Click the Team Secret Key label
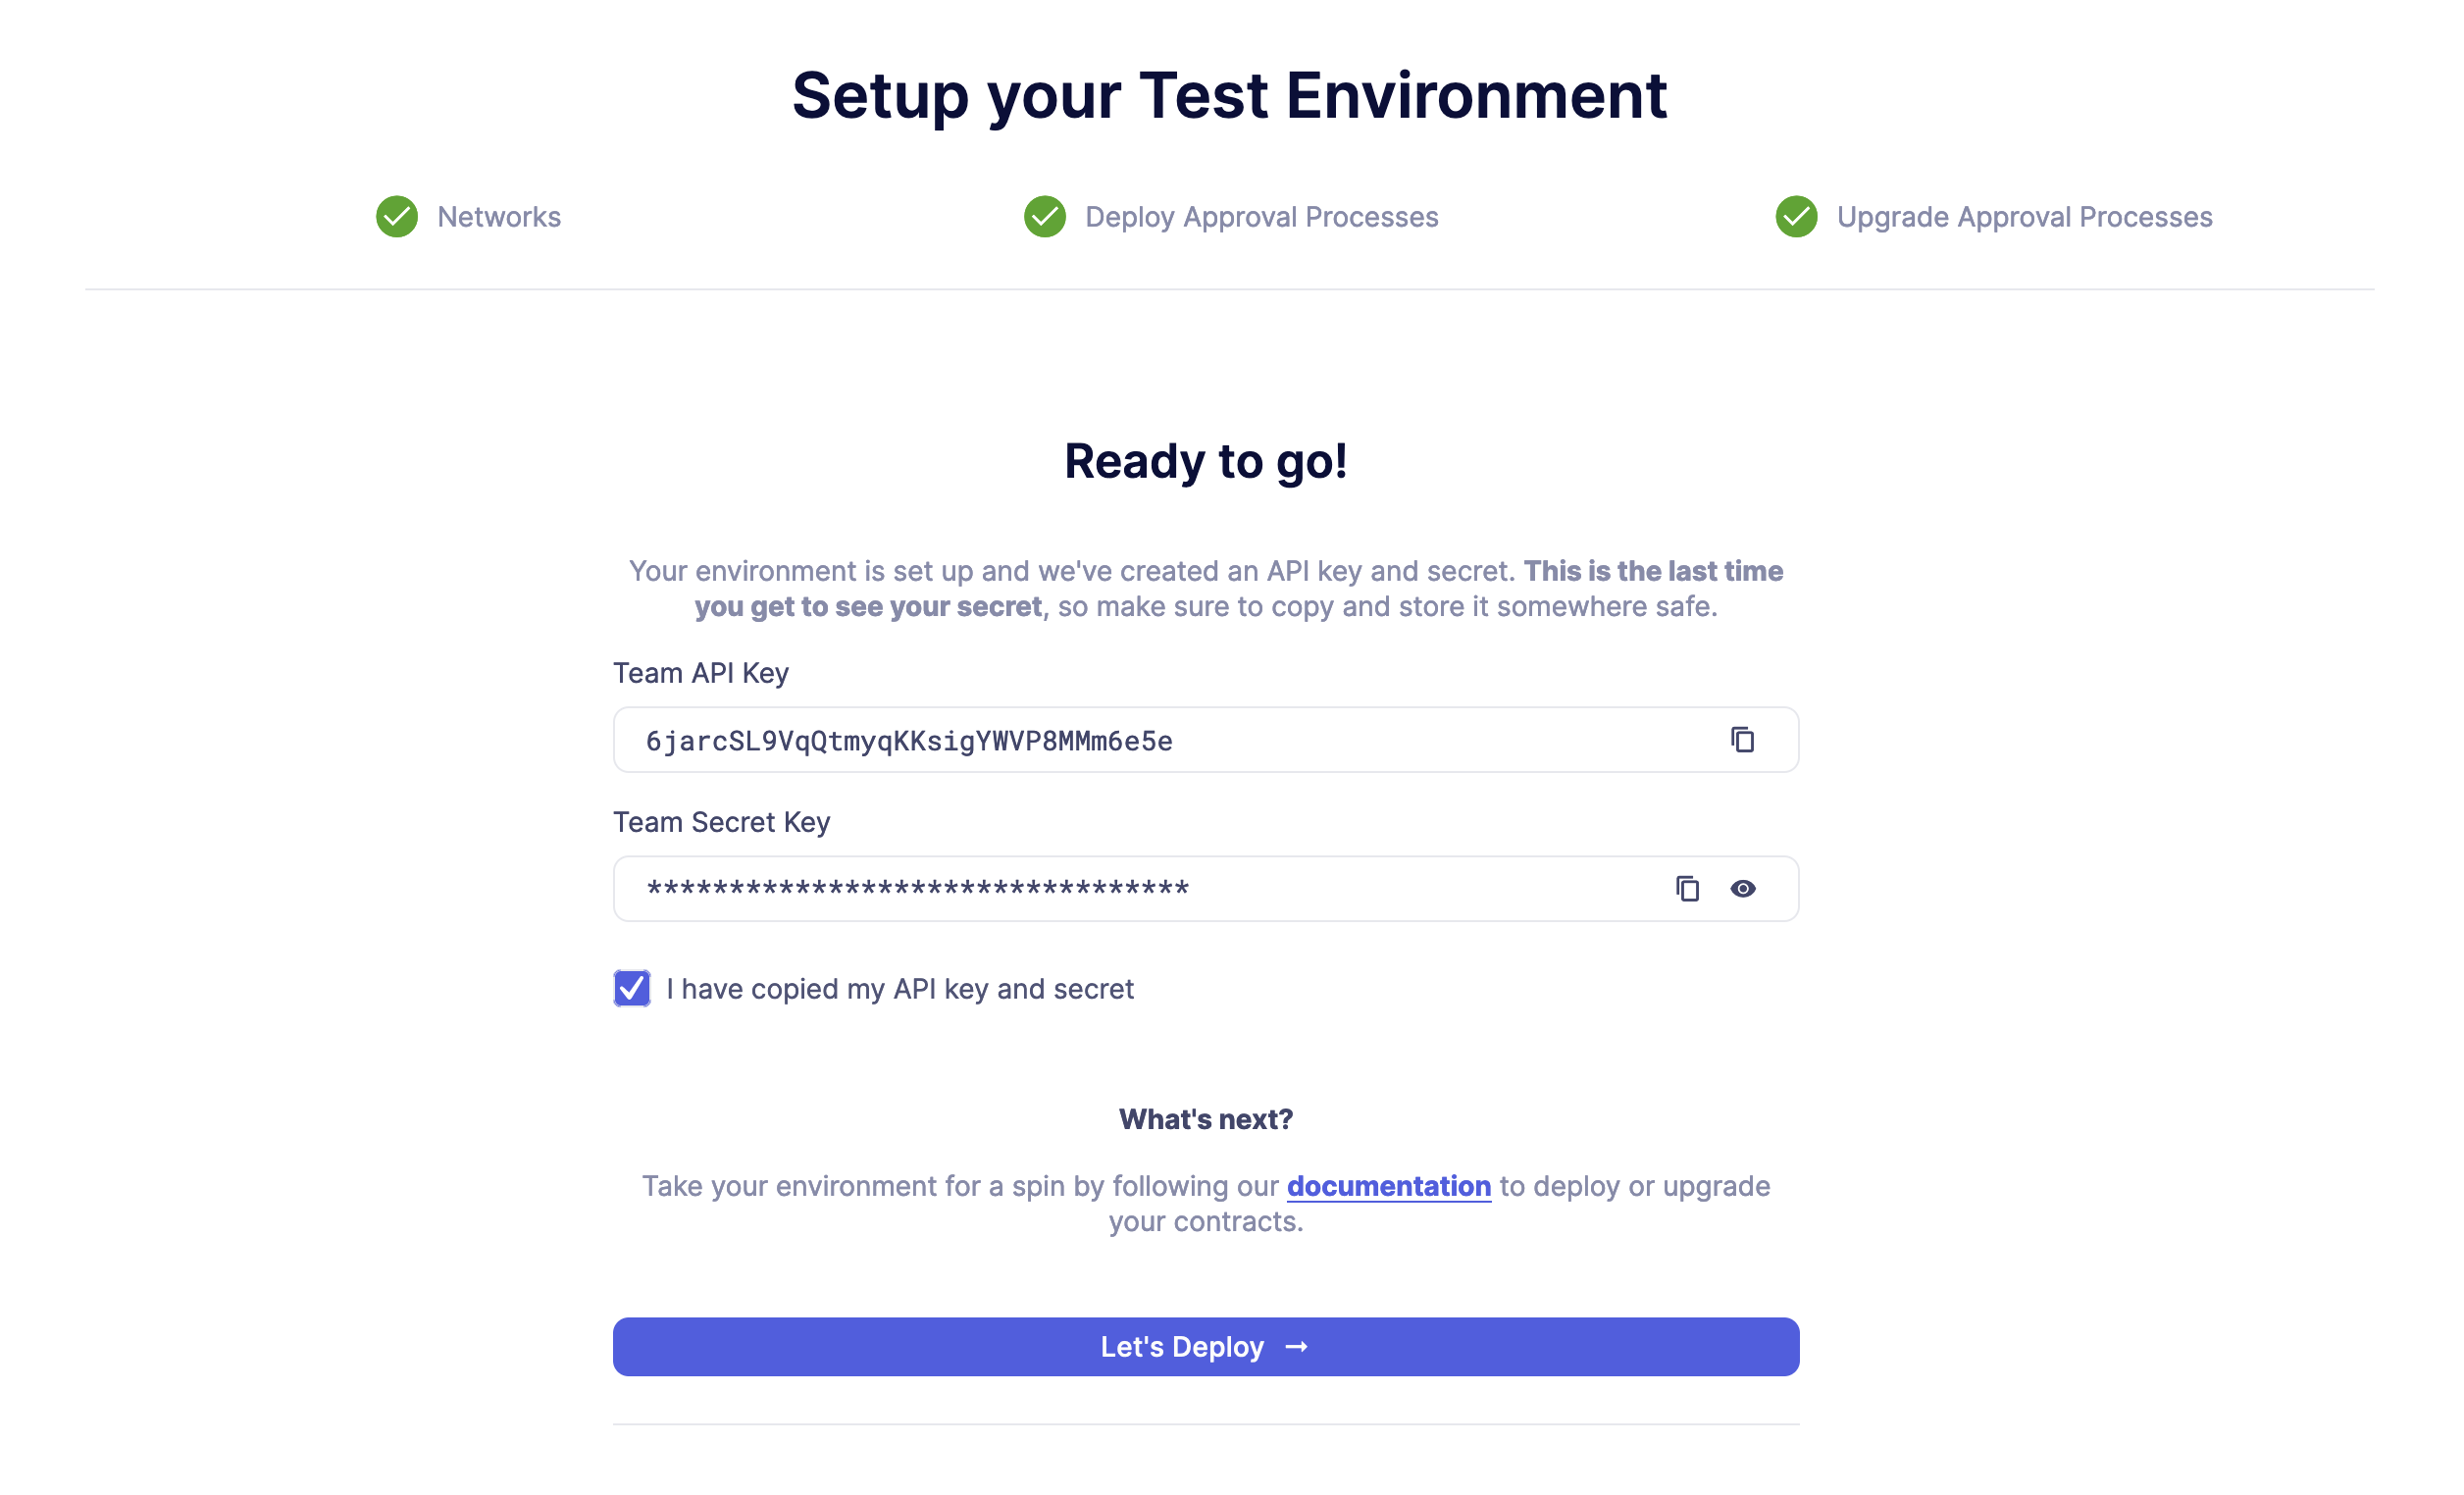Viewport: 2464px width, 1495px height. tap(721, 822)
